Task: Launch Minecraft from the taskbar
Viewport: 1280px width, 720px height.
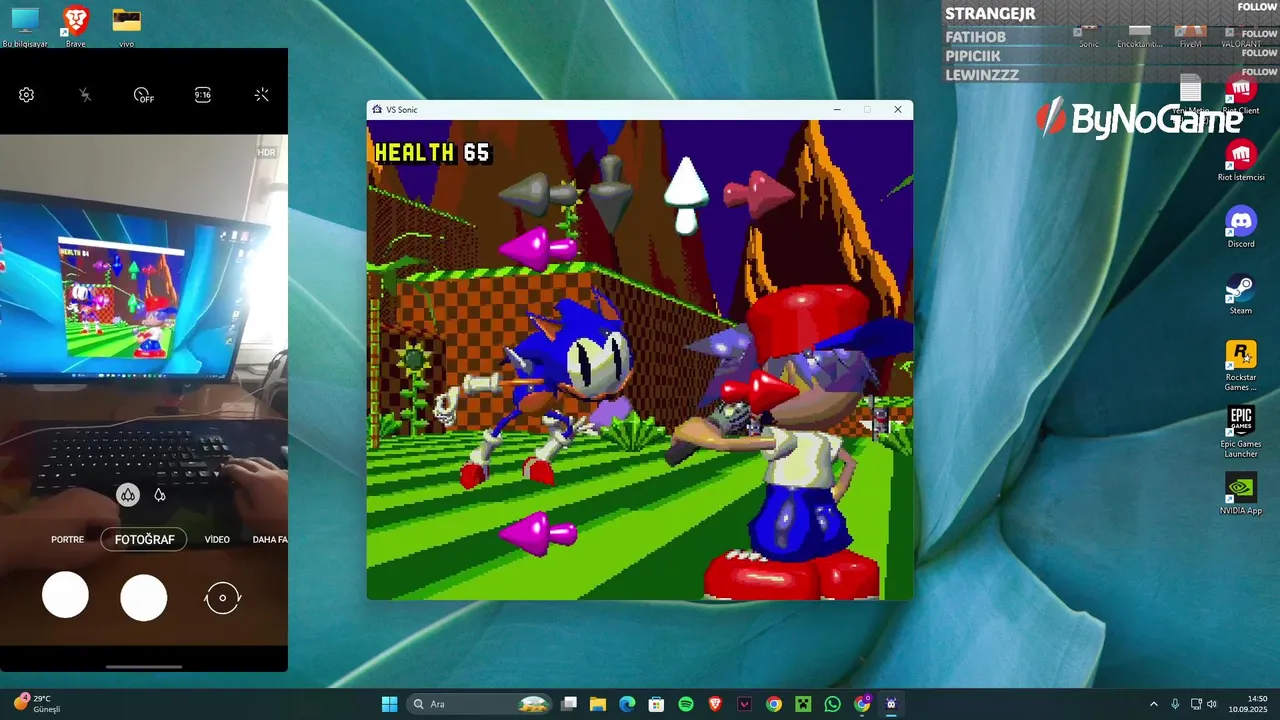Action: pos(803,704)
